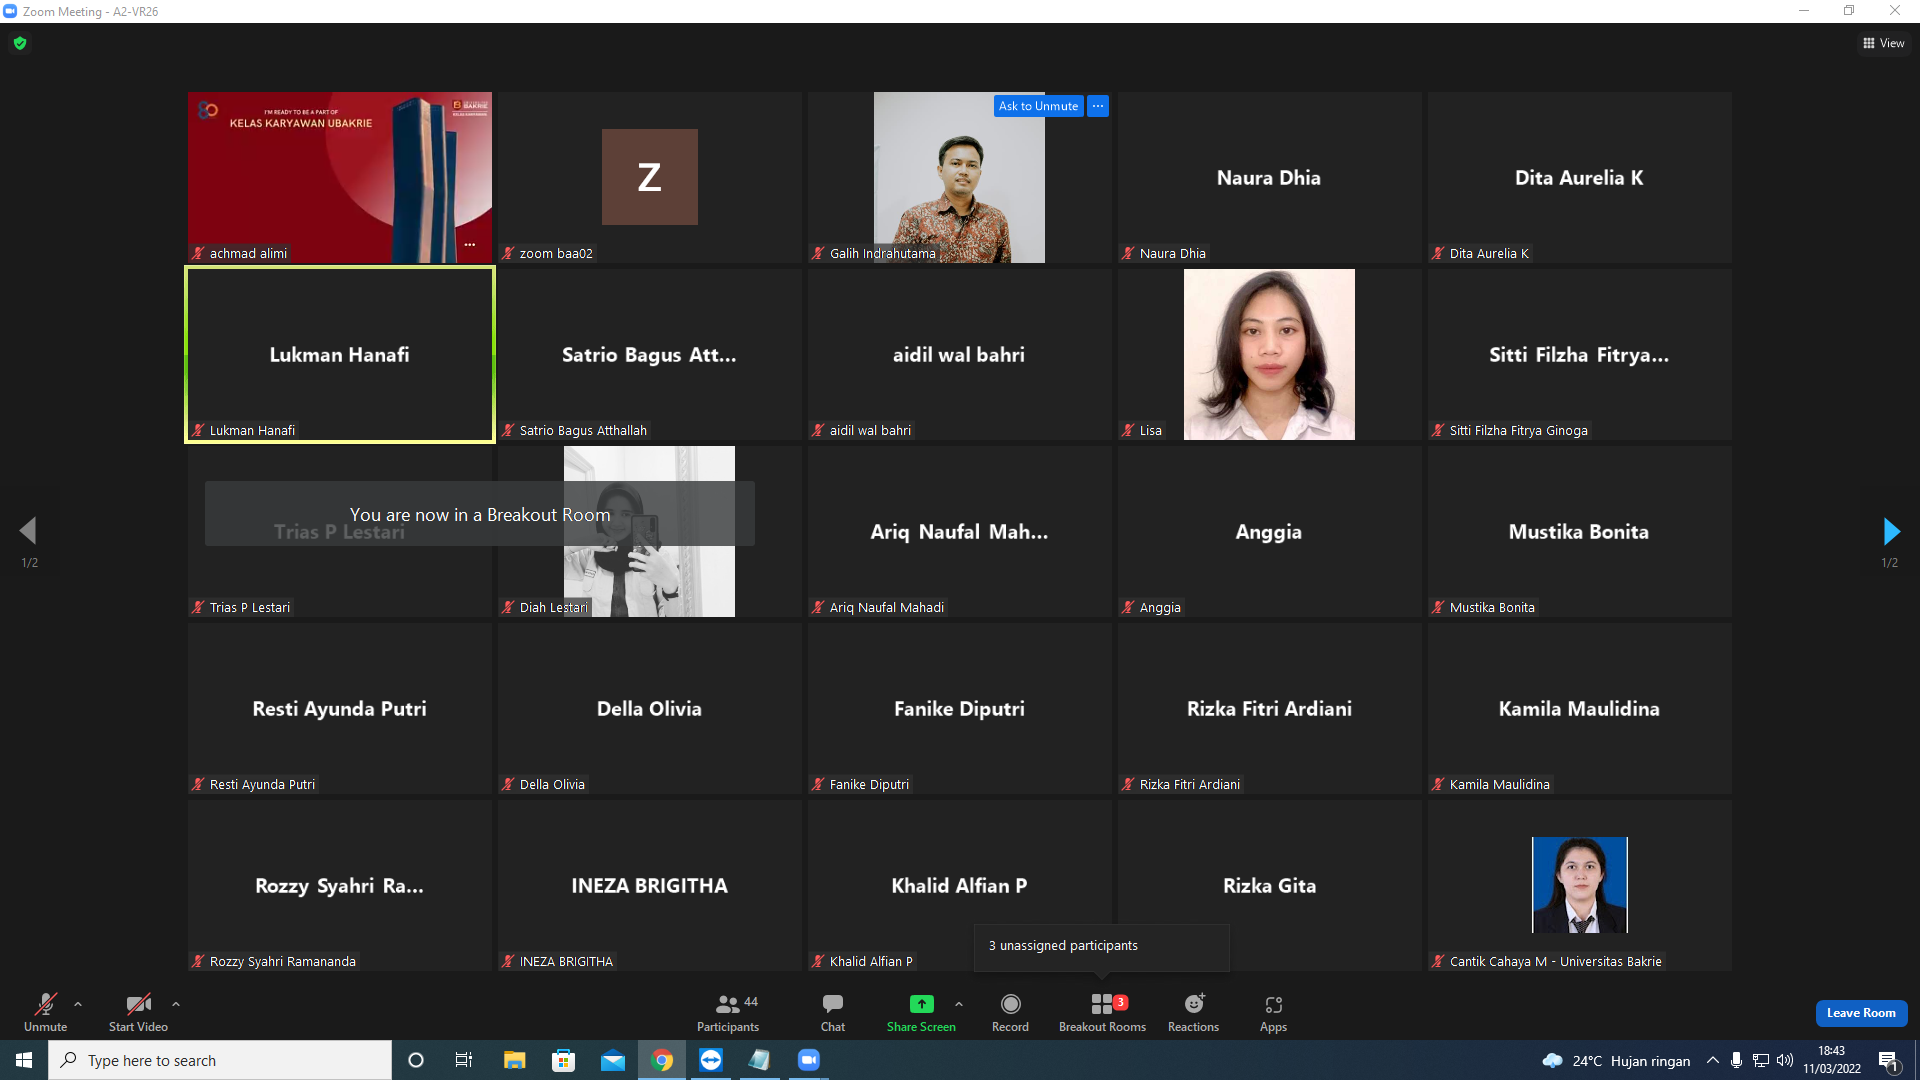Open more options on Galih Indrahutama tile
Screen dimensions: 1920x1080
pos(1098,106)
